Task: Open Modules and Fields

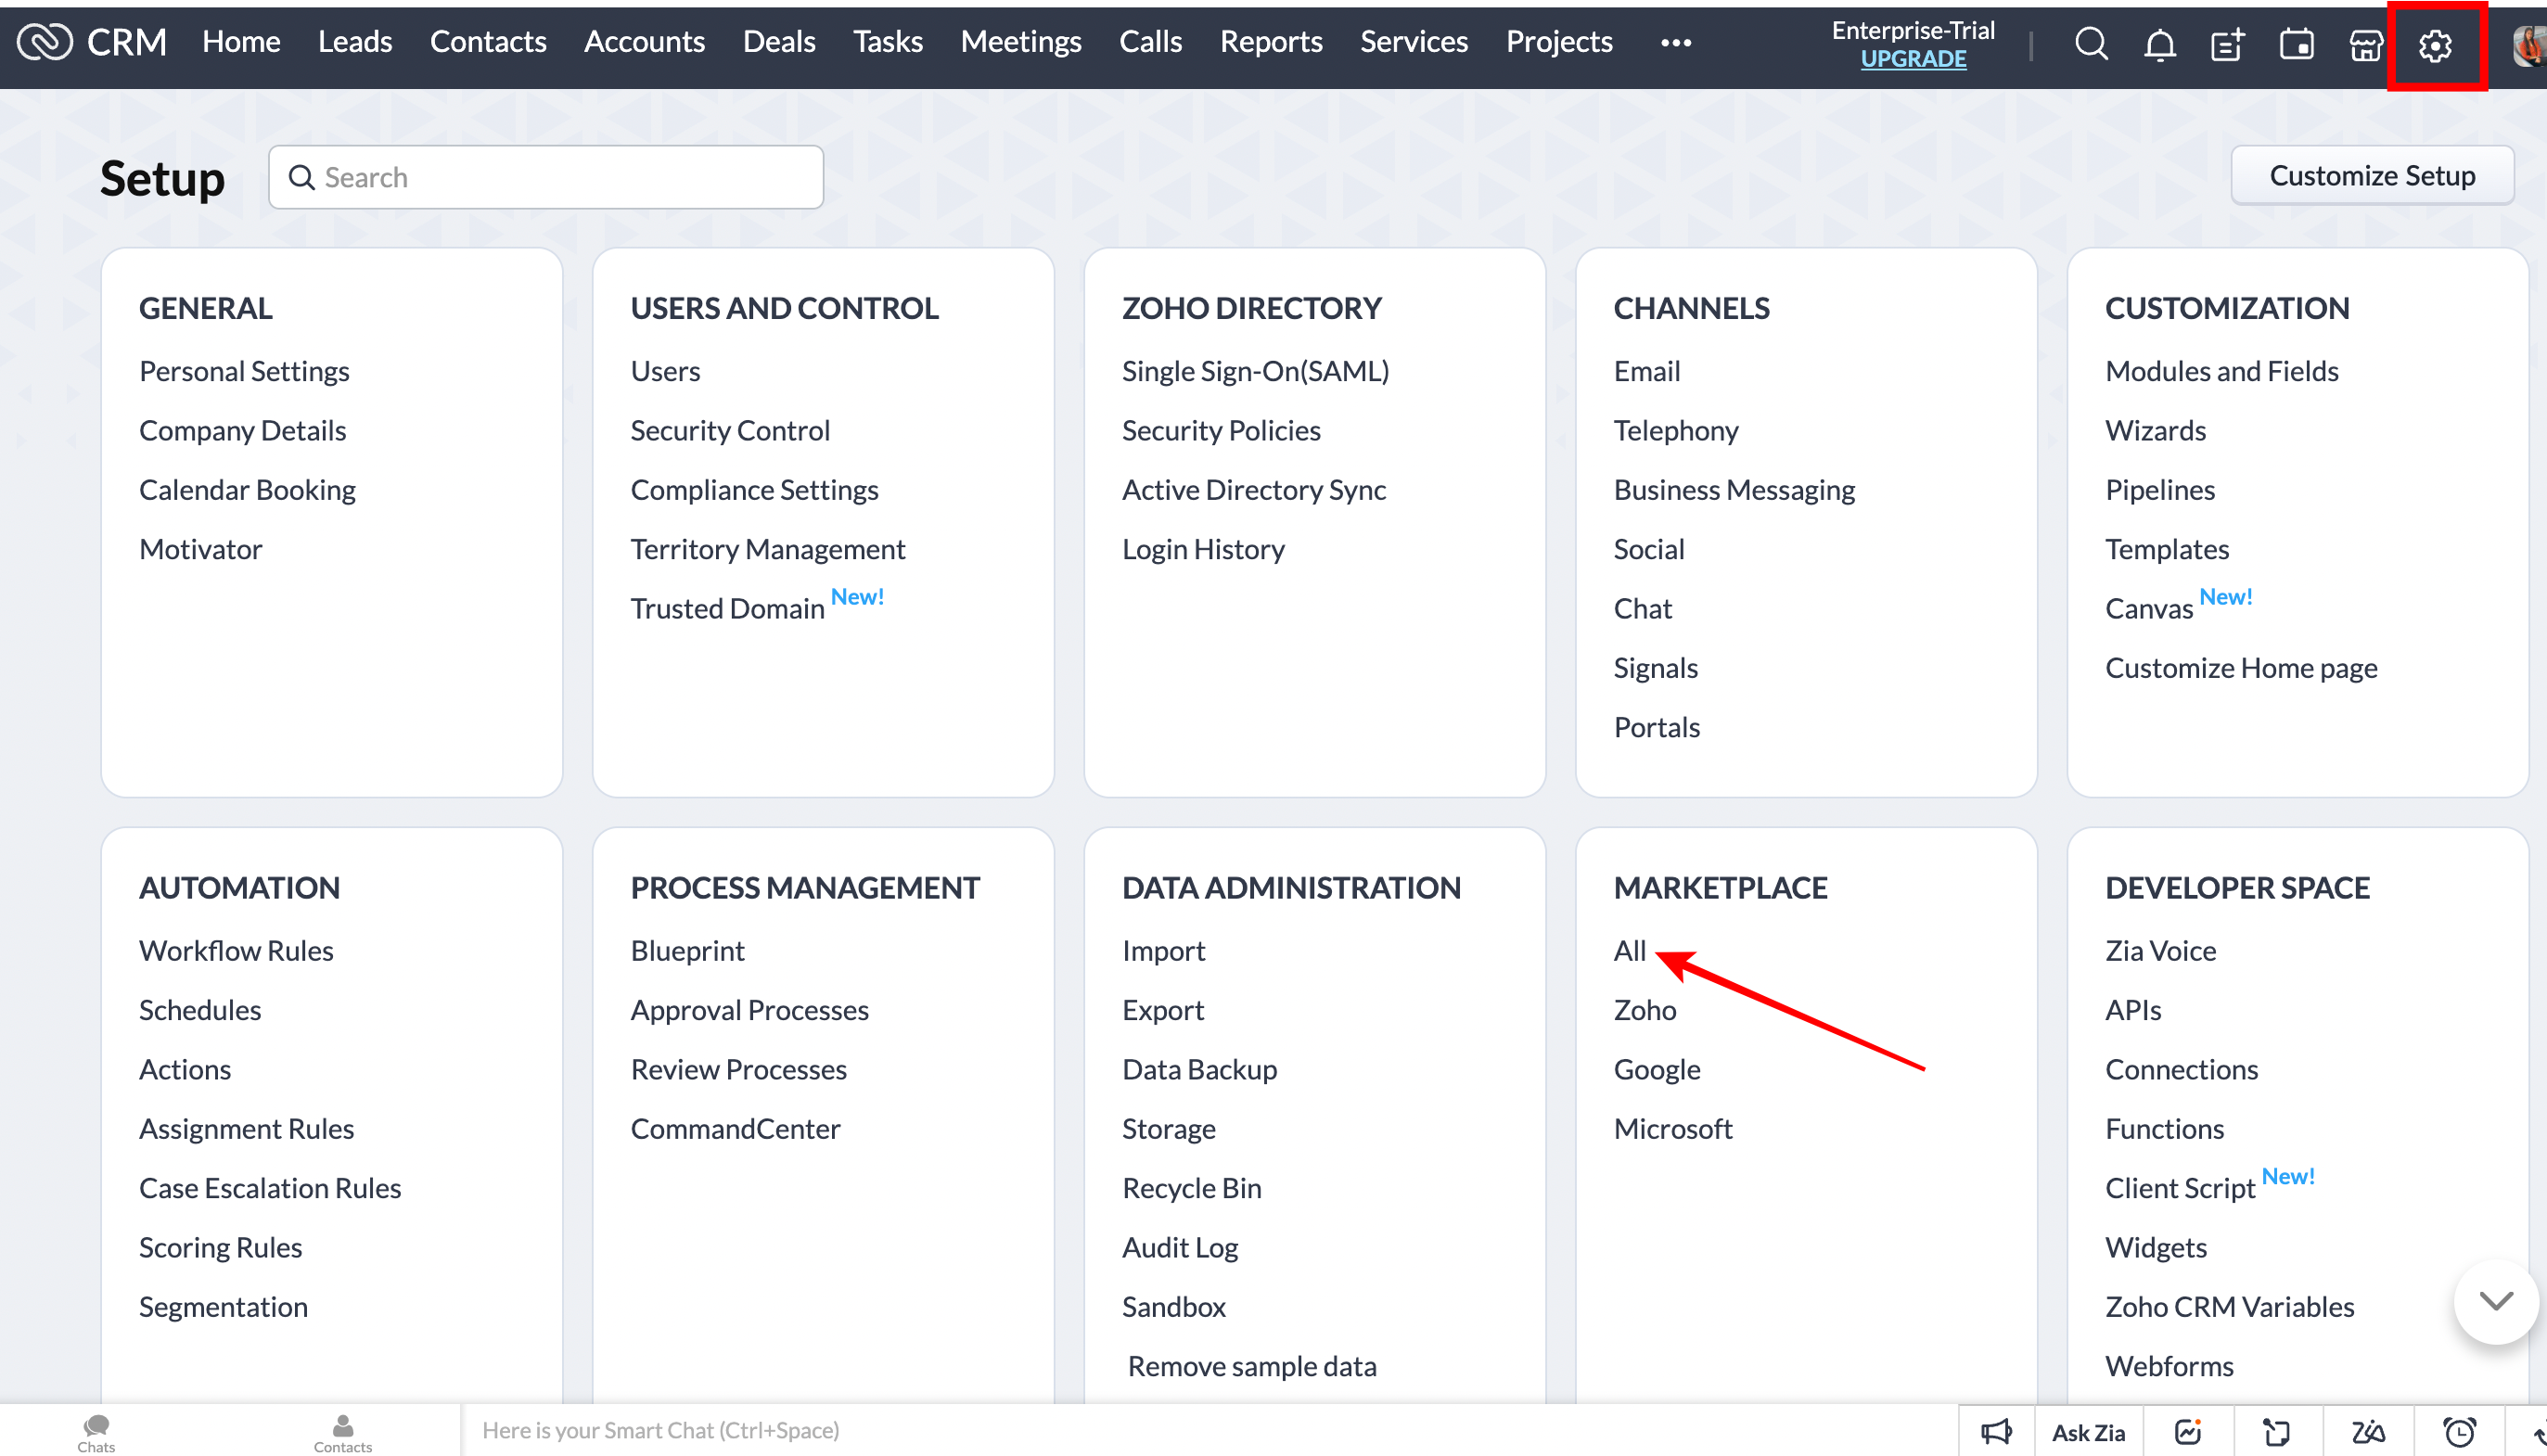Action: point(2221,371)
